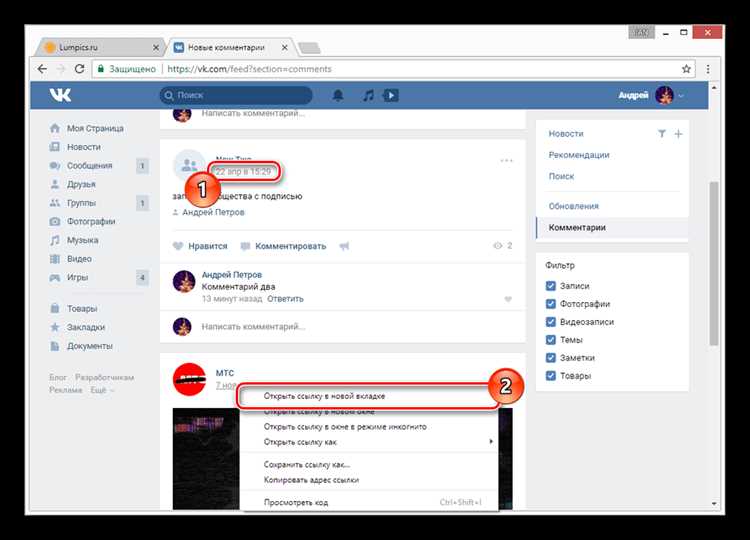Click the share megaphone icon on post
This screenshot has width=750, height=540.
344,246
